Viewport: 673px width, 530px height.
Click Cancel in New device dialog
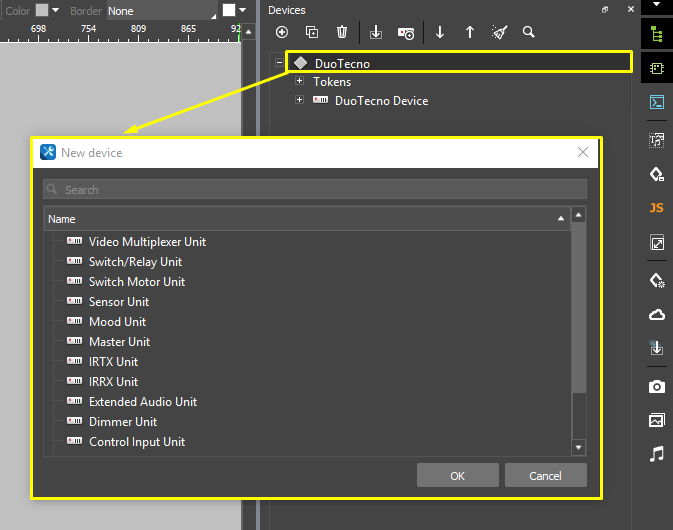tap(545, 475)
